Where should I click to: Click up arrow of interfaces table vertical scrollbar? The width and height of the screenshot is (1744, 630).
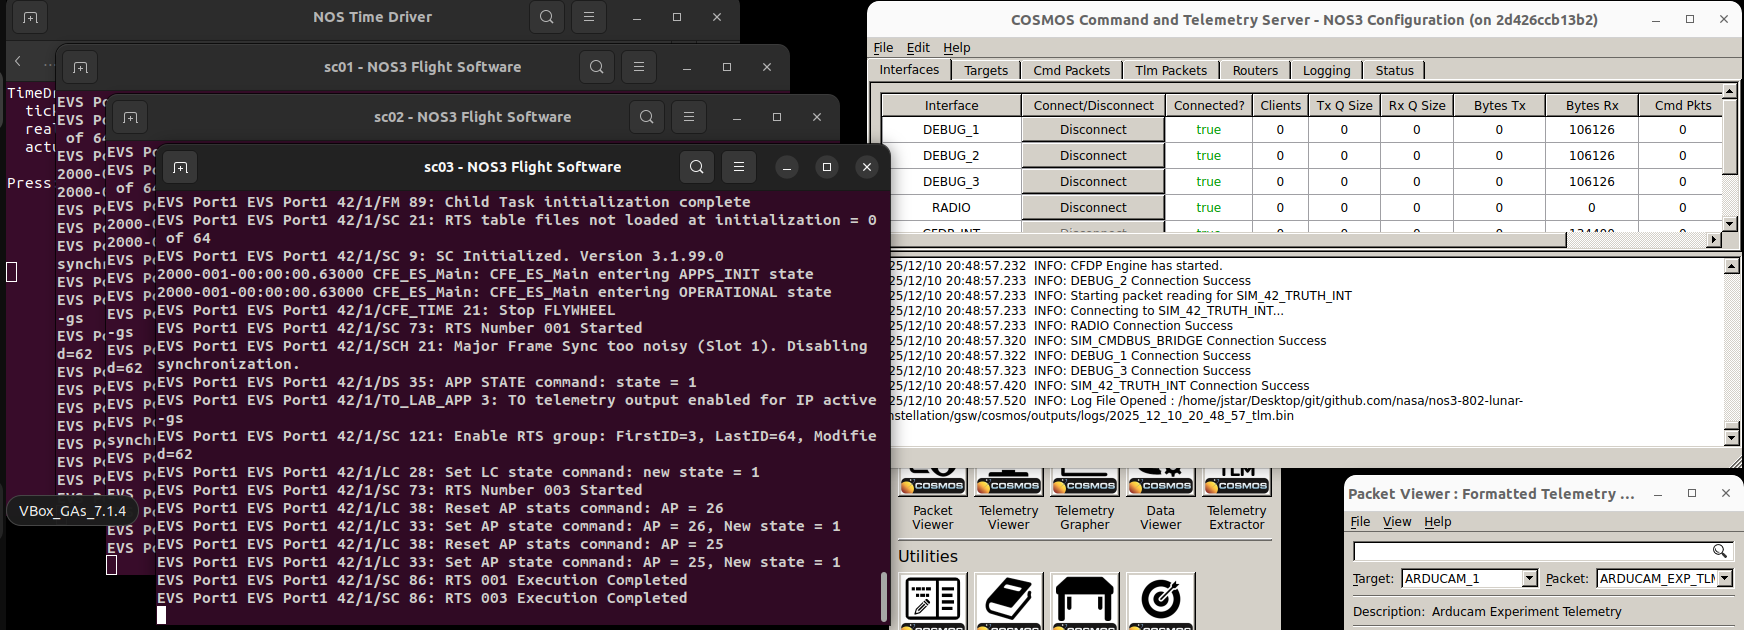click(1730, 91)
